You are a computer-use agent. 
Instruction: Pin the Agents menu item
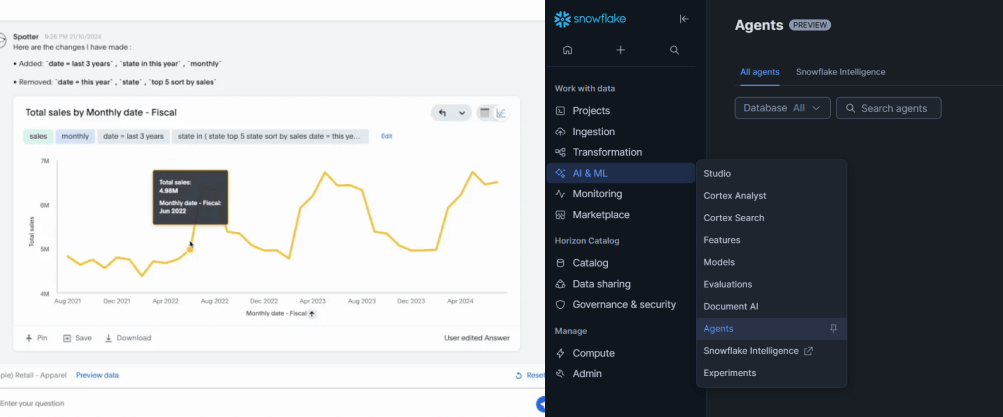click(x=834, y=329)
